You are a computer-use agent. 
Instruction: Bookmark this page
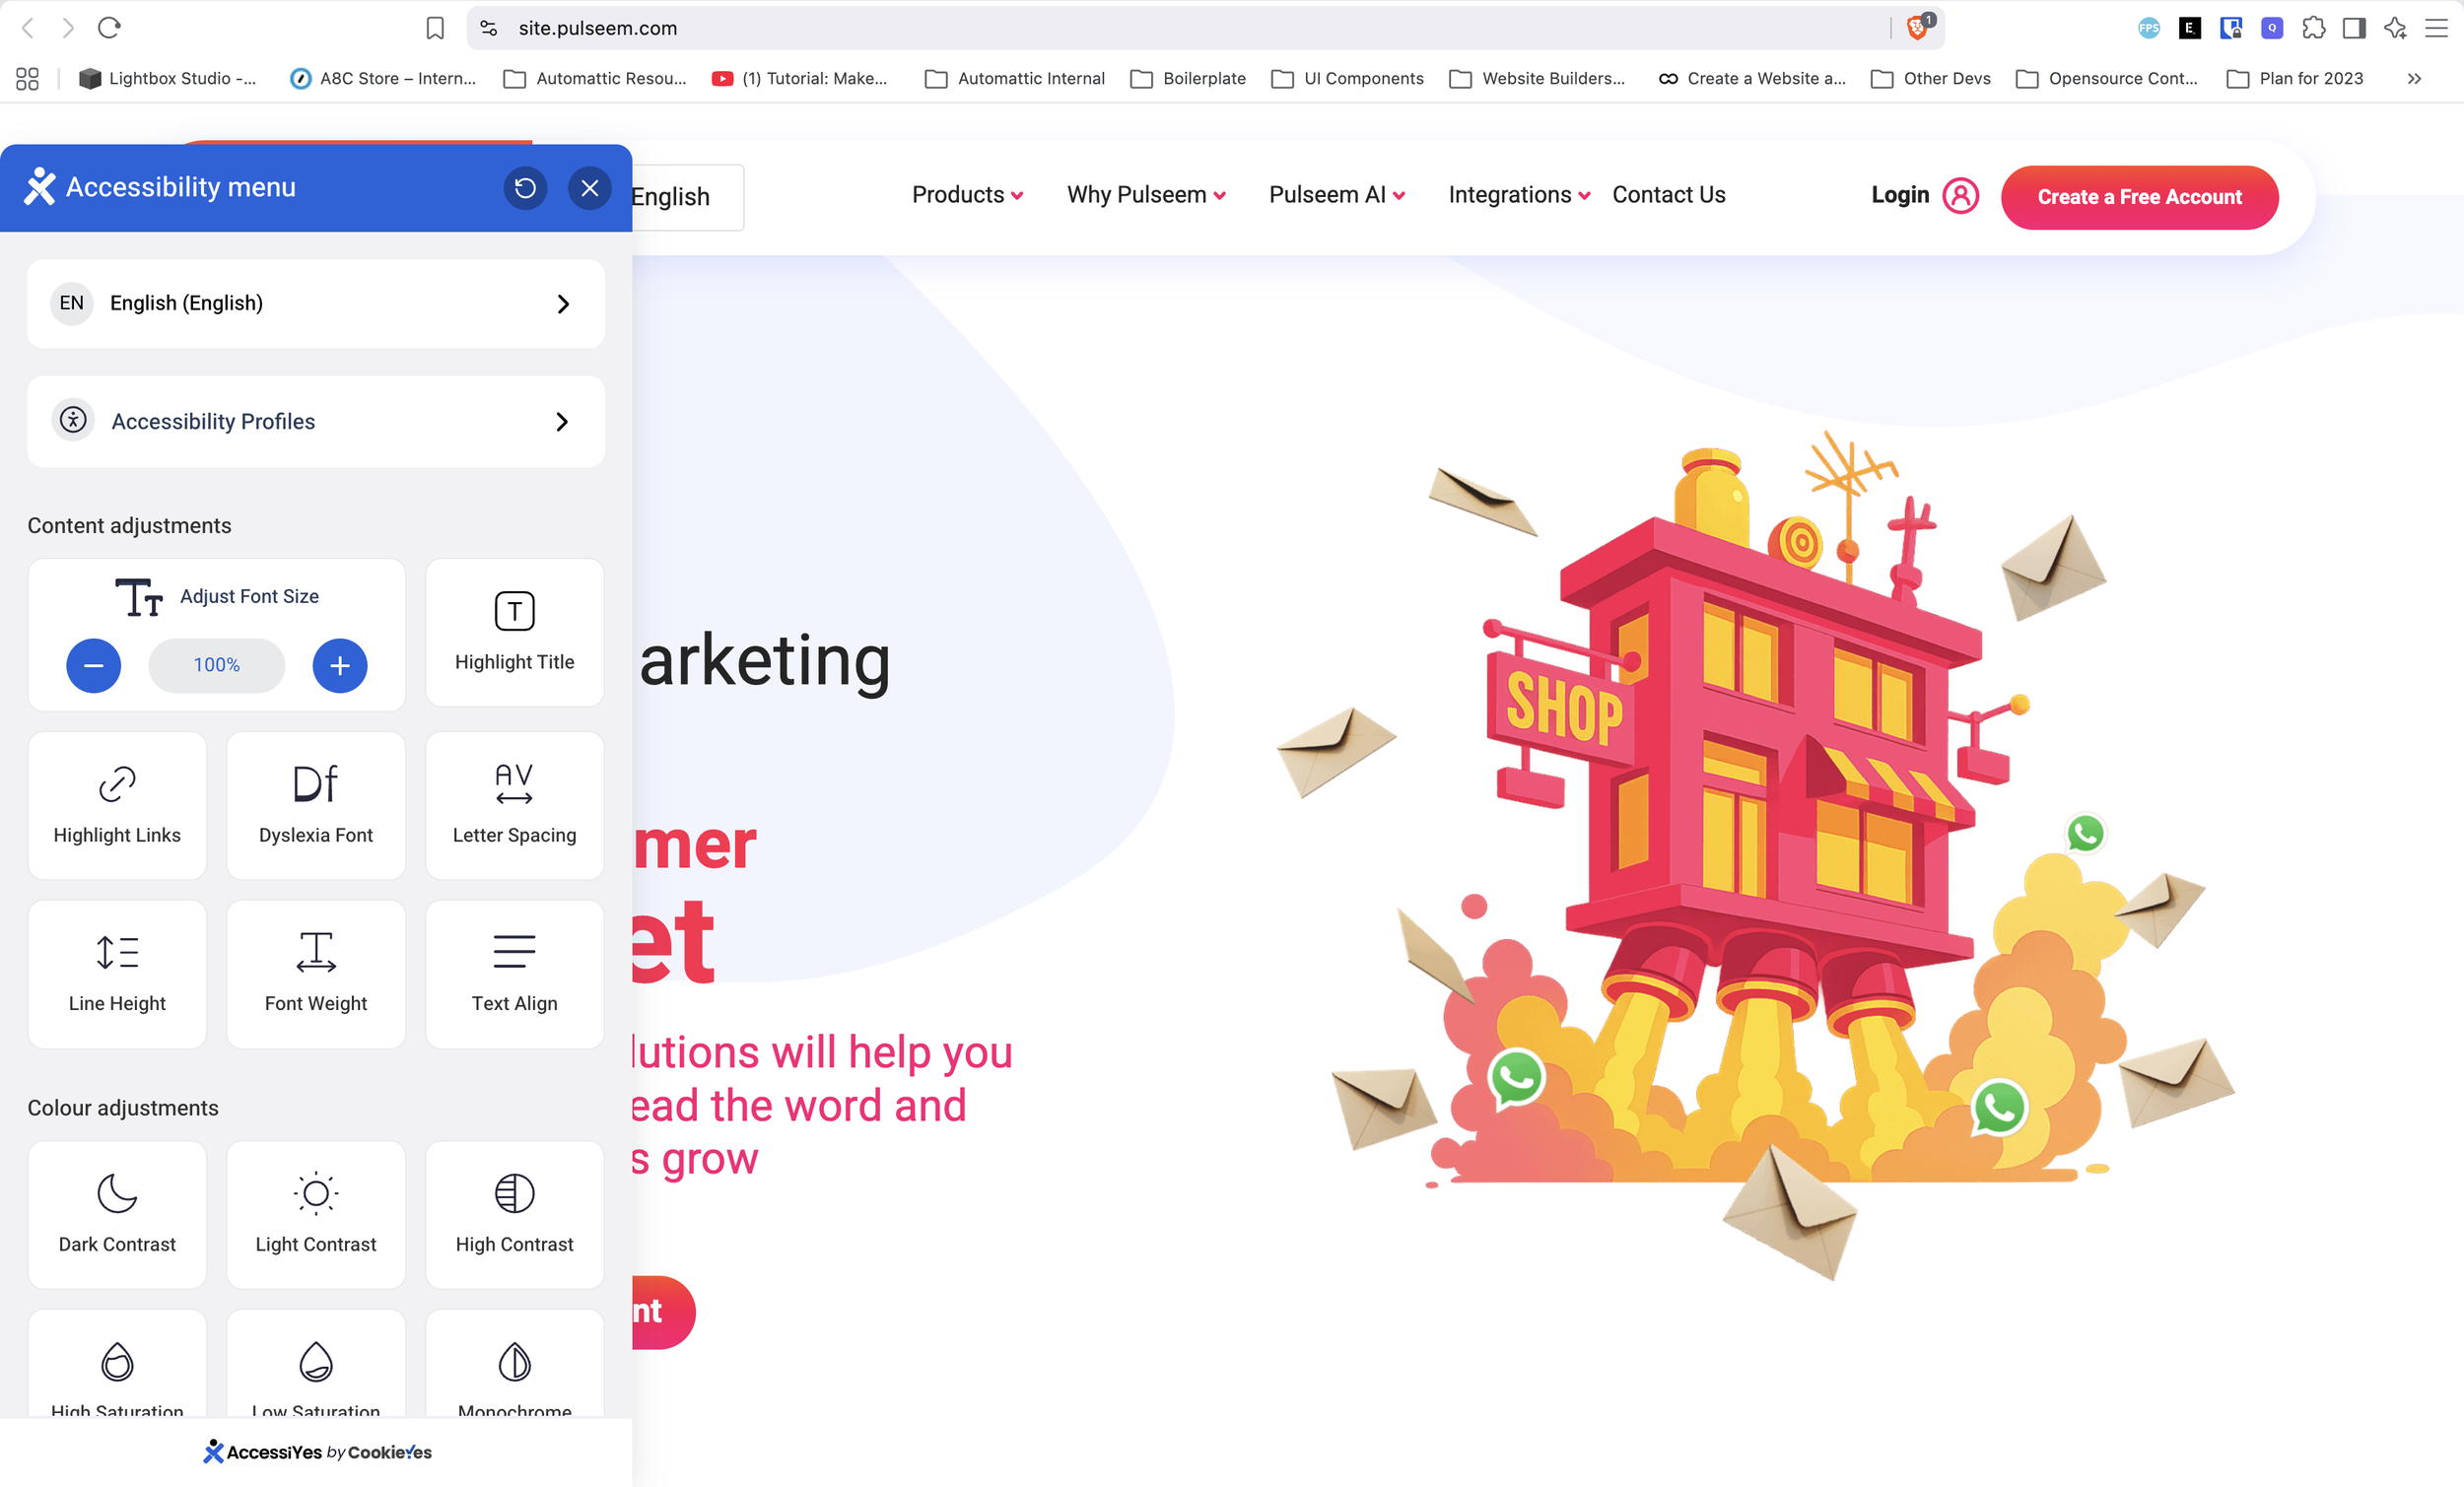click(x=435, y=28)
